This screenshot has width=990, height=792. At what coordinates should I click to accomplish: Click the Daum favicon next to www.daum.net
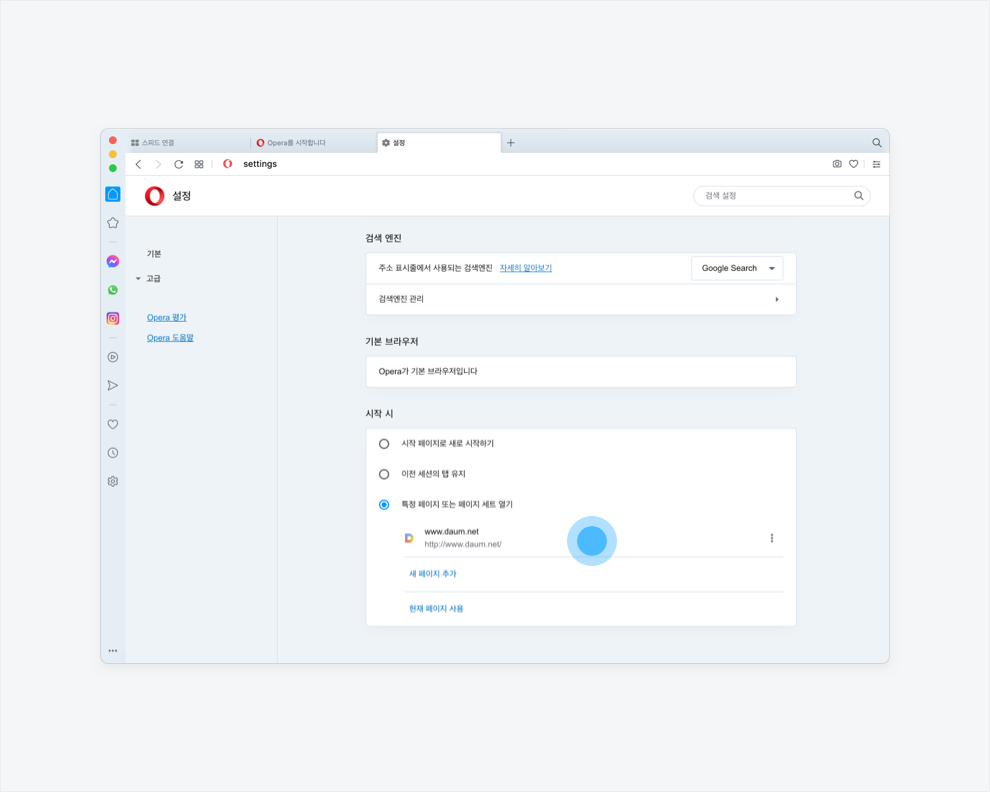tap(409, 538)
